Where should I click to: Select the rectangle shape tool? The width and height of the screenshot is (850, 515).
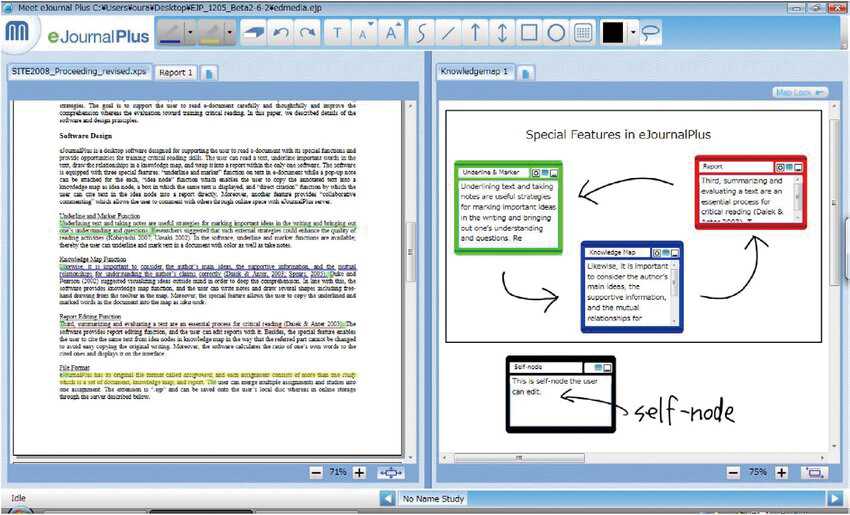coord(529,33)
